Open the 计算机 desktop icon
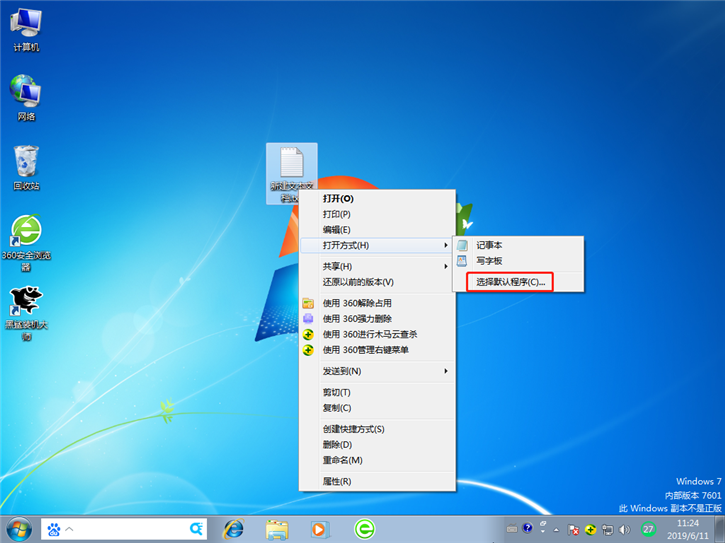The image size is (725, 543). coord(26,28)
